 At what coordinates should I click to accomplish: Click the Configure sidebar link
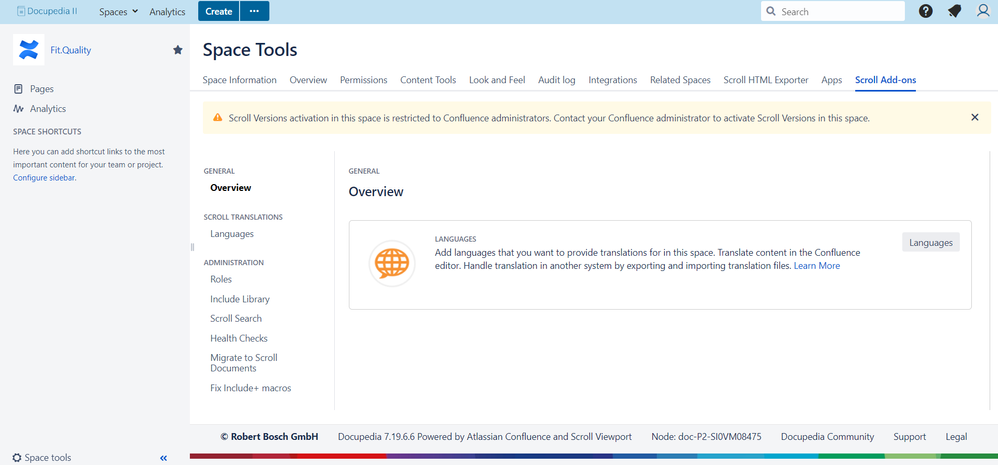pos(44,178)
